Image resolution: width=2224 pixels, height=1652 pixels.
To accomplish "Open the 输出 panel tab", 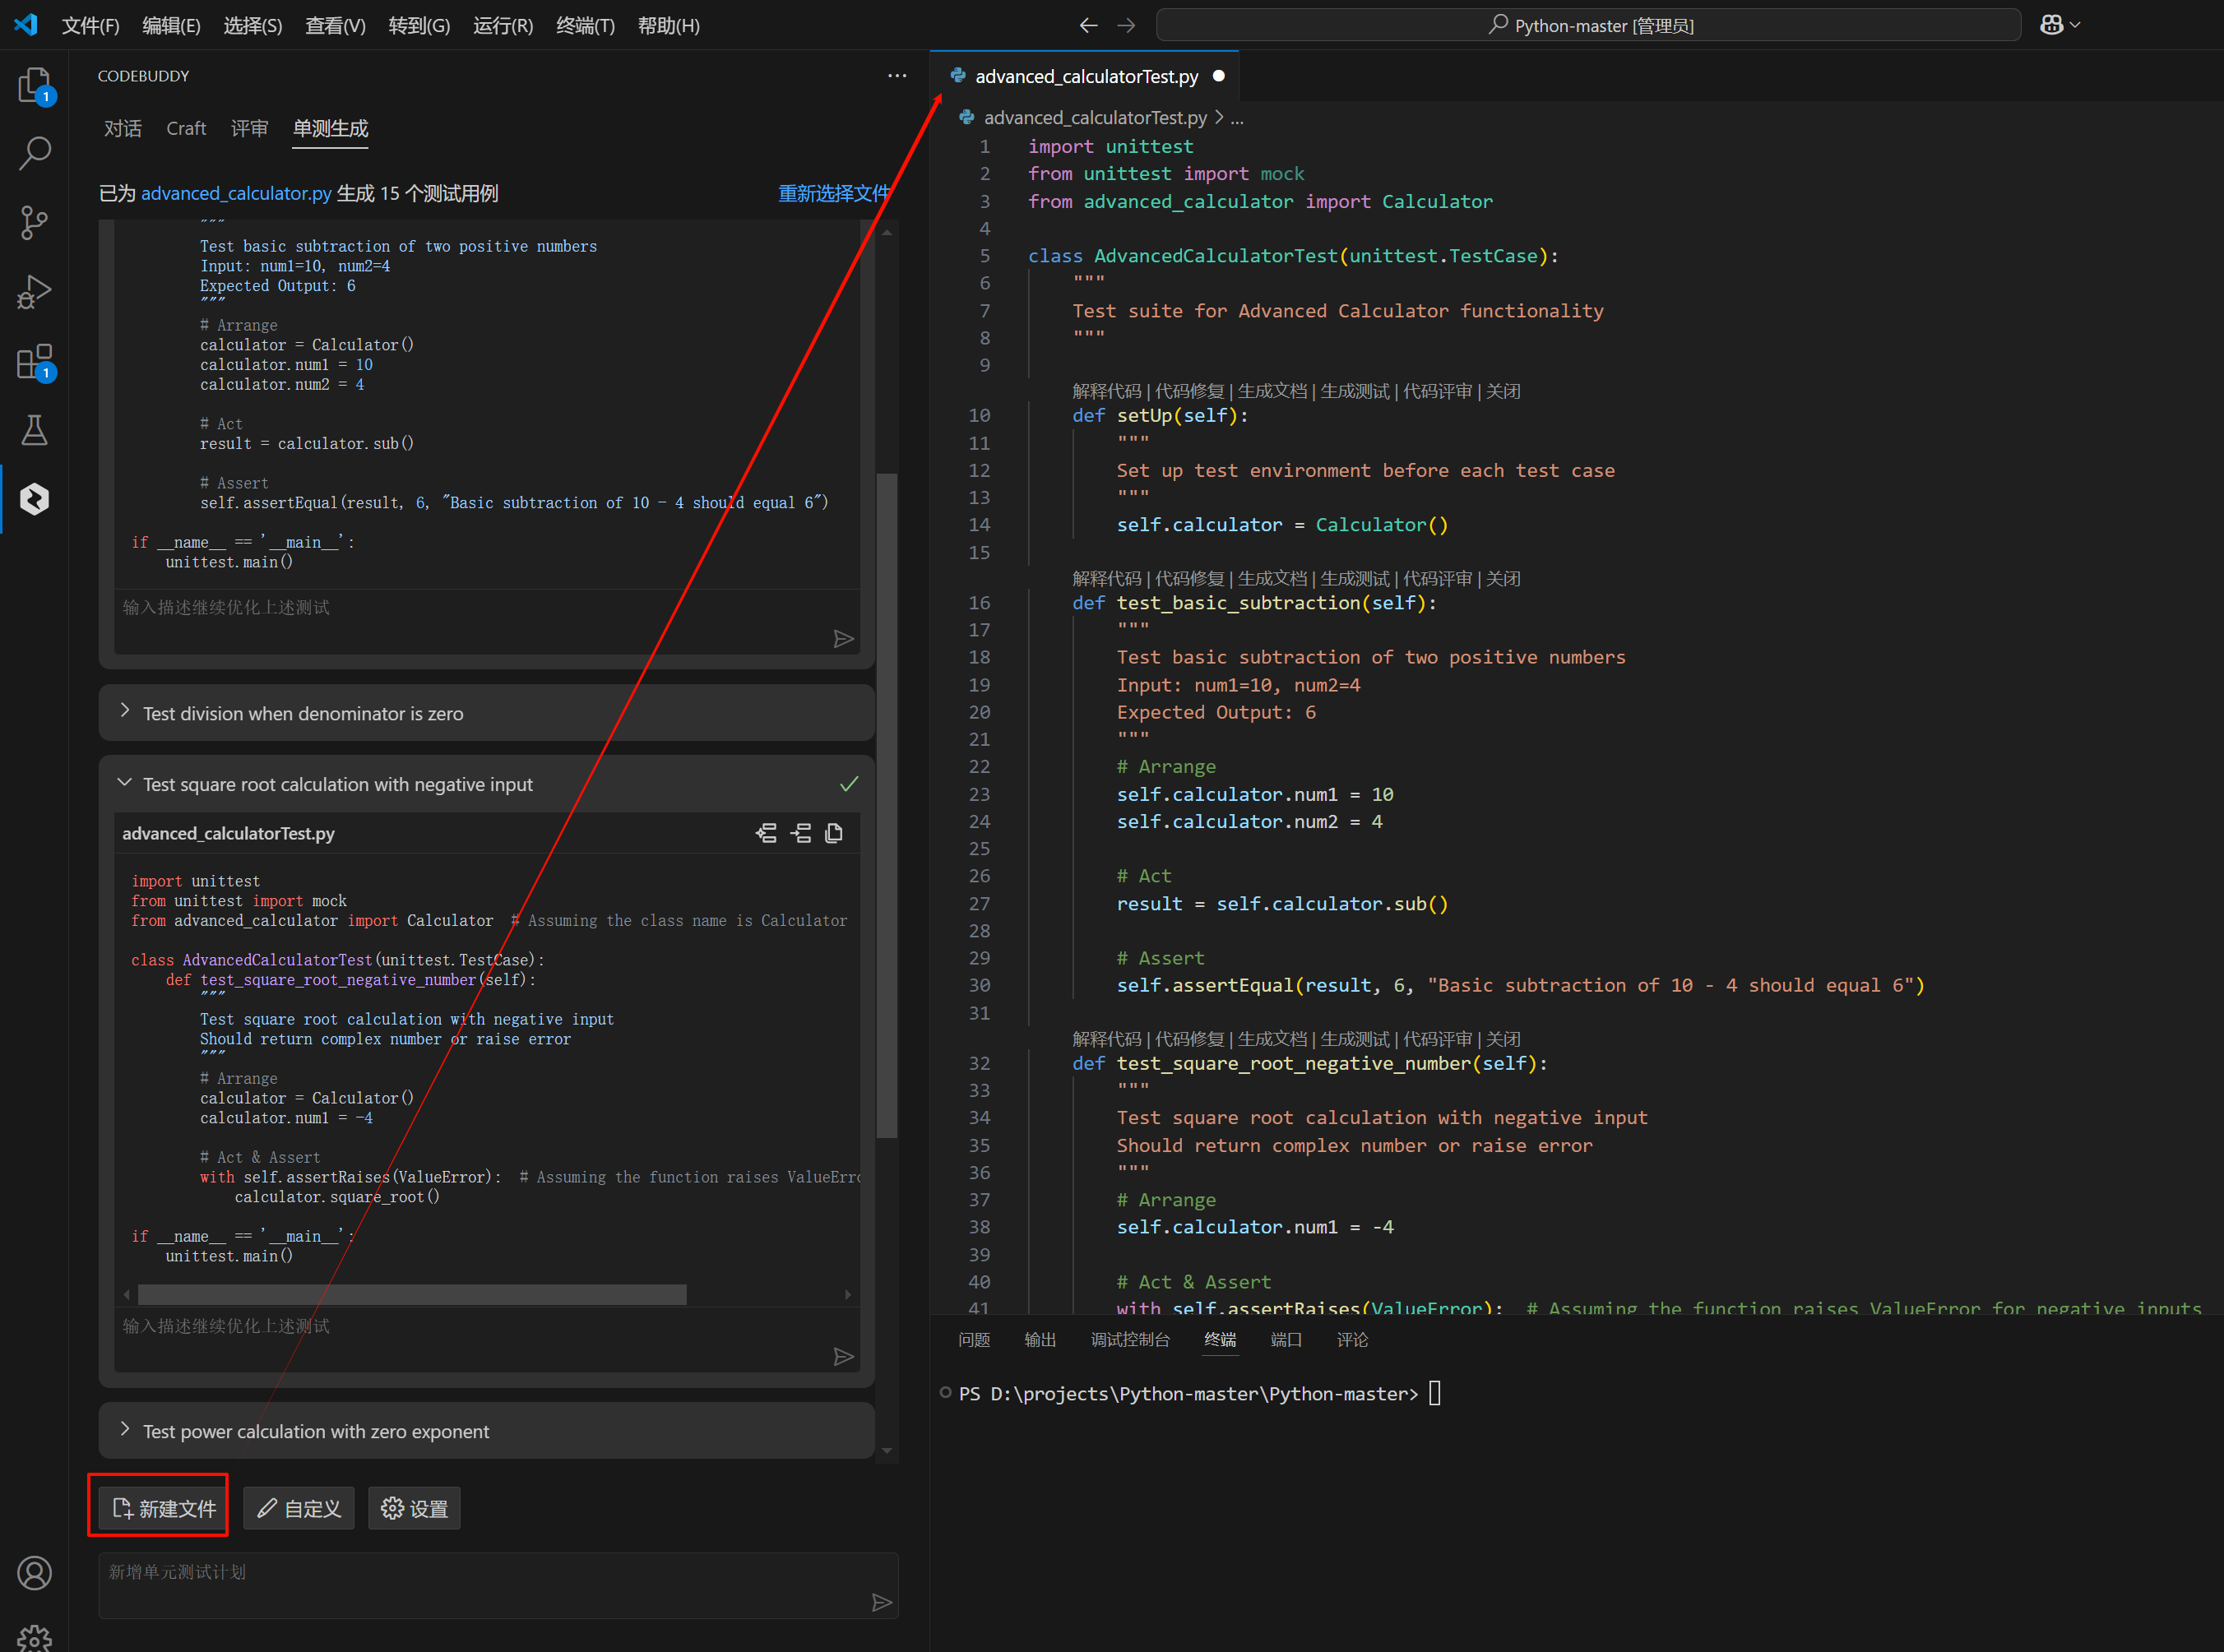I will point(1040,1339).
